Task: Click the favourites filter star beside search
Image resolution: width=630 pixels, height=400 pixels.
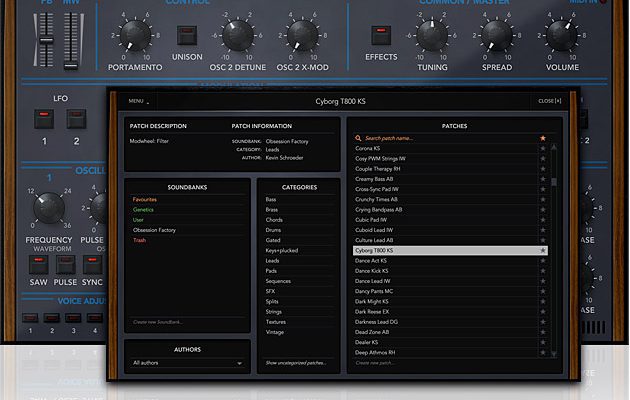Action: point(543,137)
